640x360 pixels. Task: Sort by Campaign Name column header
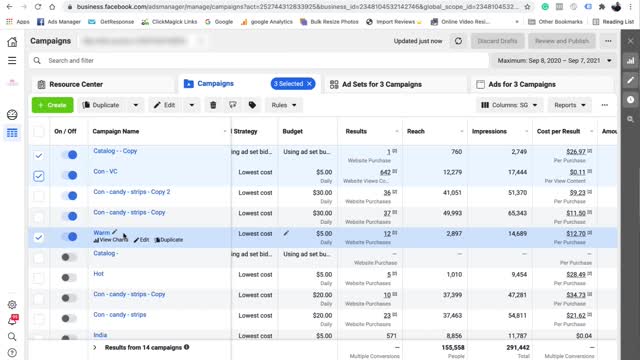(x=116, y=131)
